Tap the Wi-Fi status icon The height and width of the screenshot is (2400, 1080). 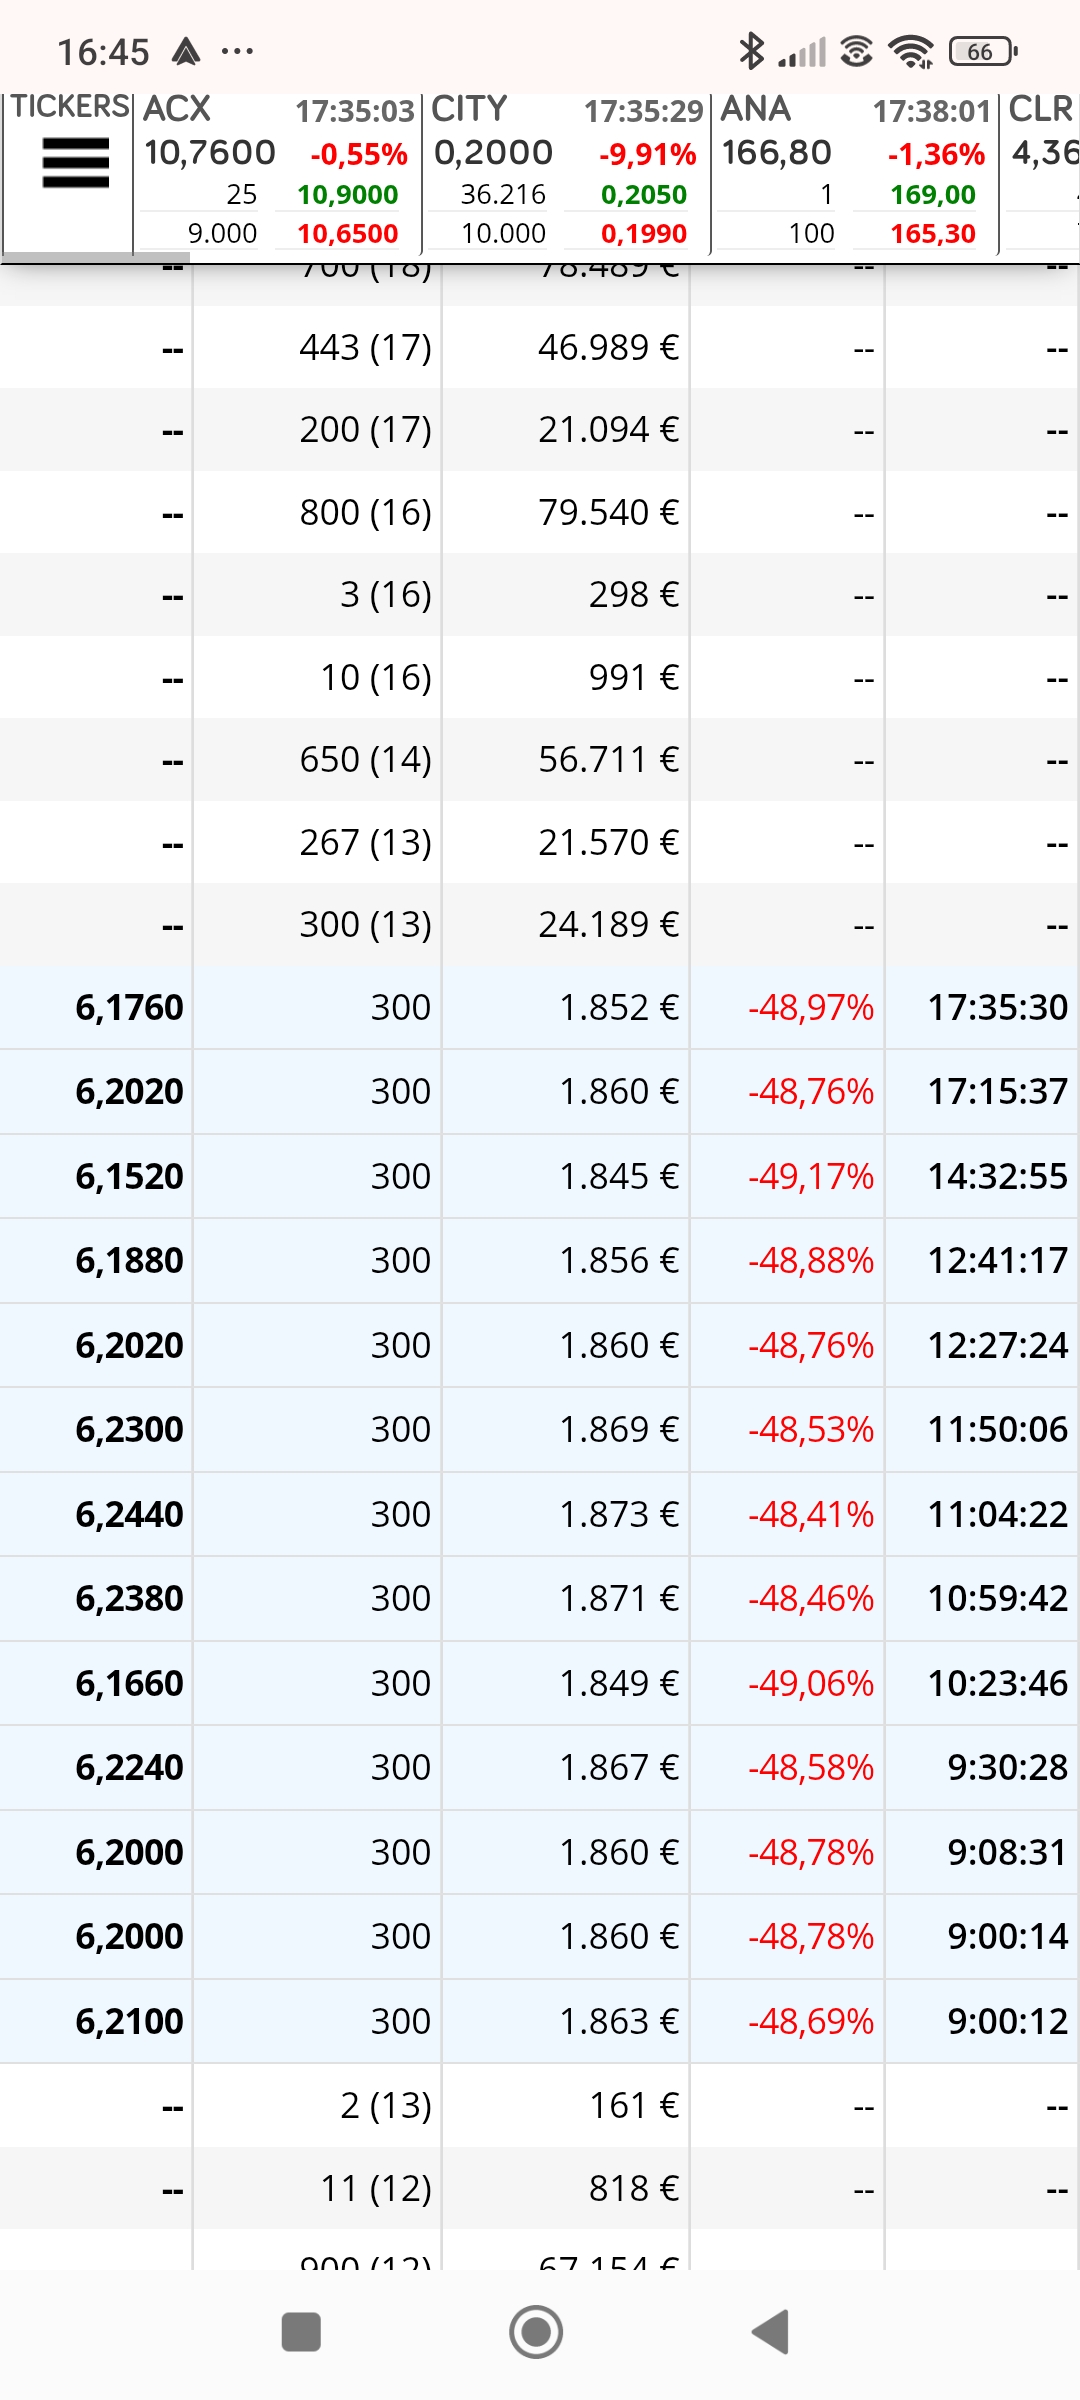(x=911, y=51)
